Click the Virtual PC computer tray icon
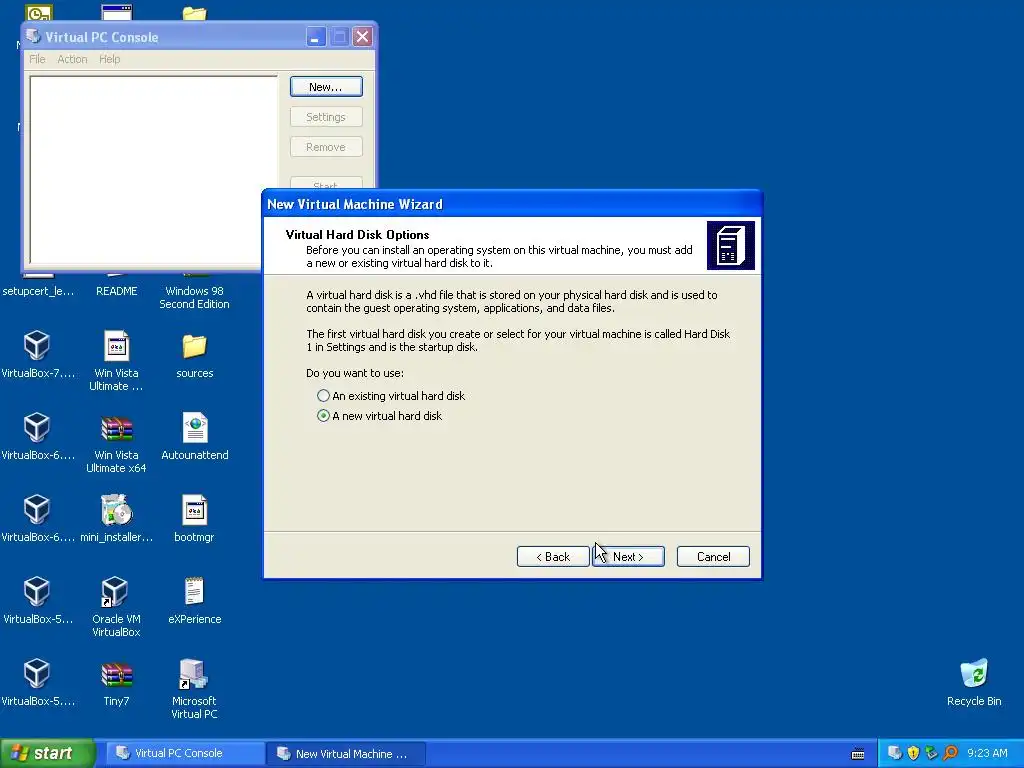Viewport: 1024px width, 768px height. (x=895, y=753)
